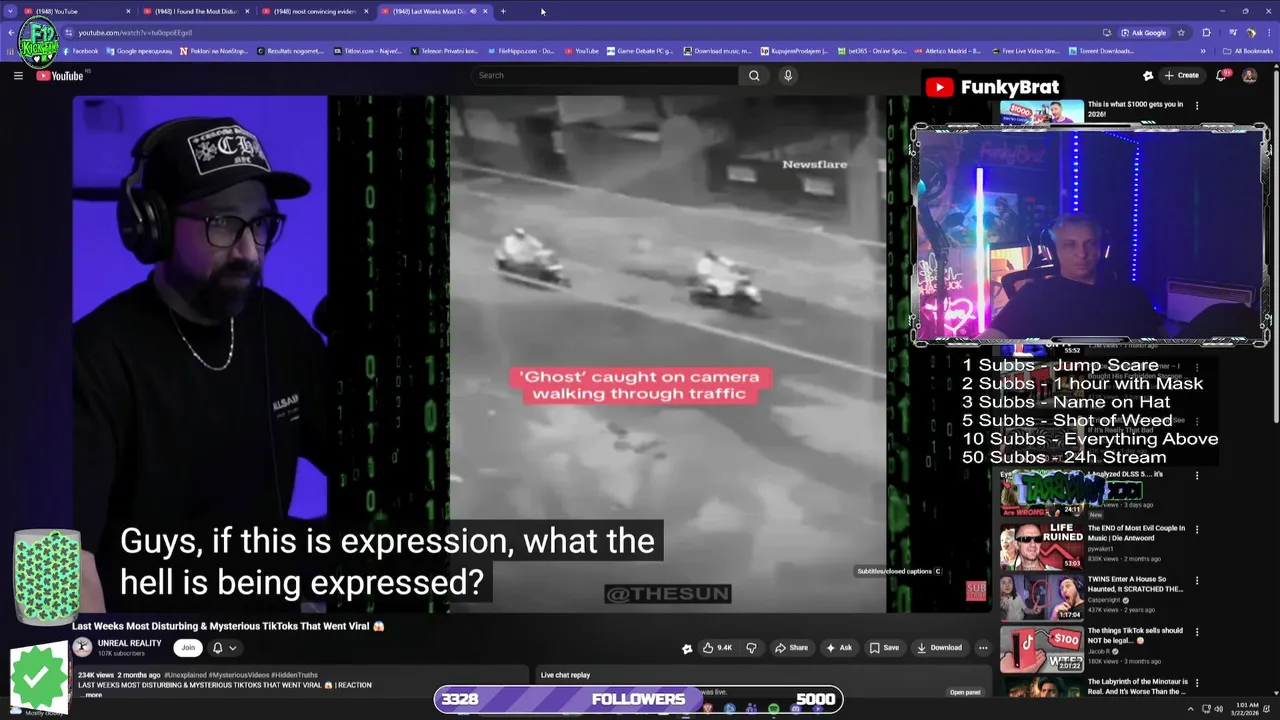Viewport: 1280px width, 720px height.
Task: Open the Torrent Downloads bookmark
Action: click(x=1101, y=51)
